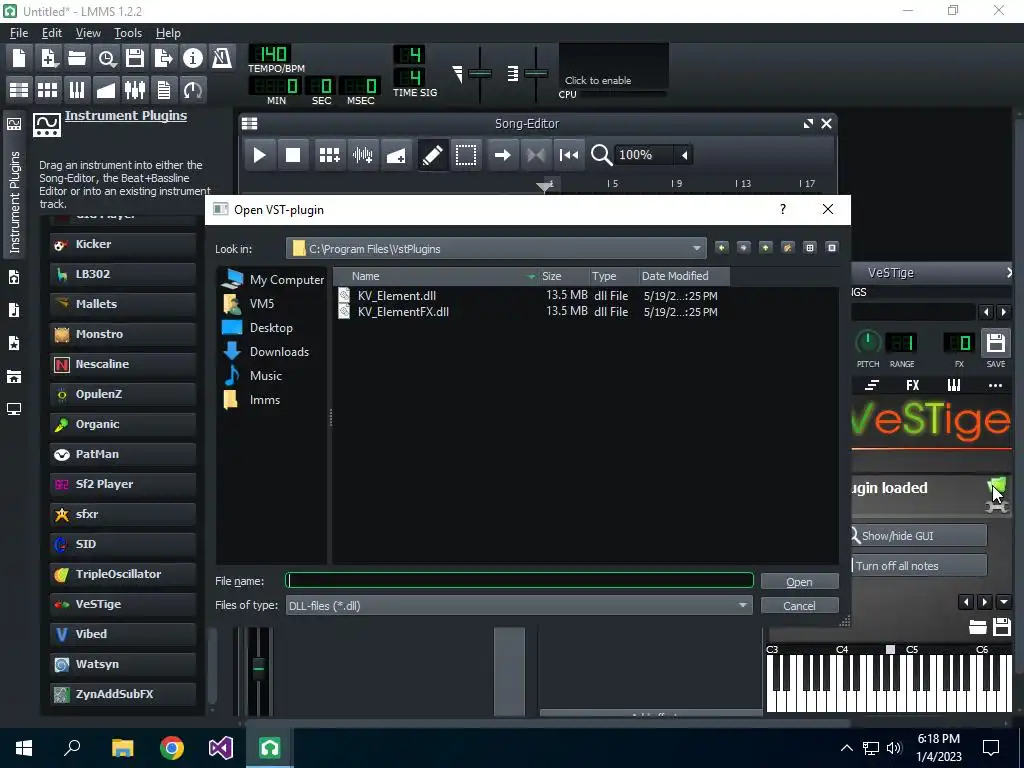Stop playback in Song-Editor
This screenshot has width=1024, height=768.
click(293, 155)
